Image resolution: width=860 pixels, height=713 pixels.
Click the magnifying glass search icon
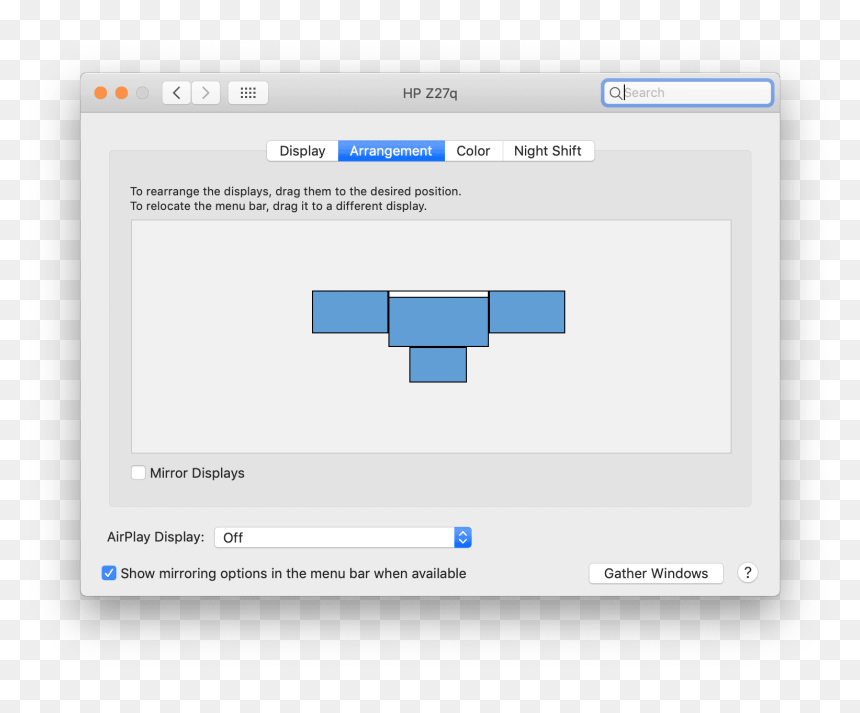coord(615,93)
